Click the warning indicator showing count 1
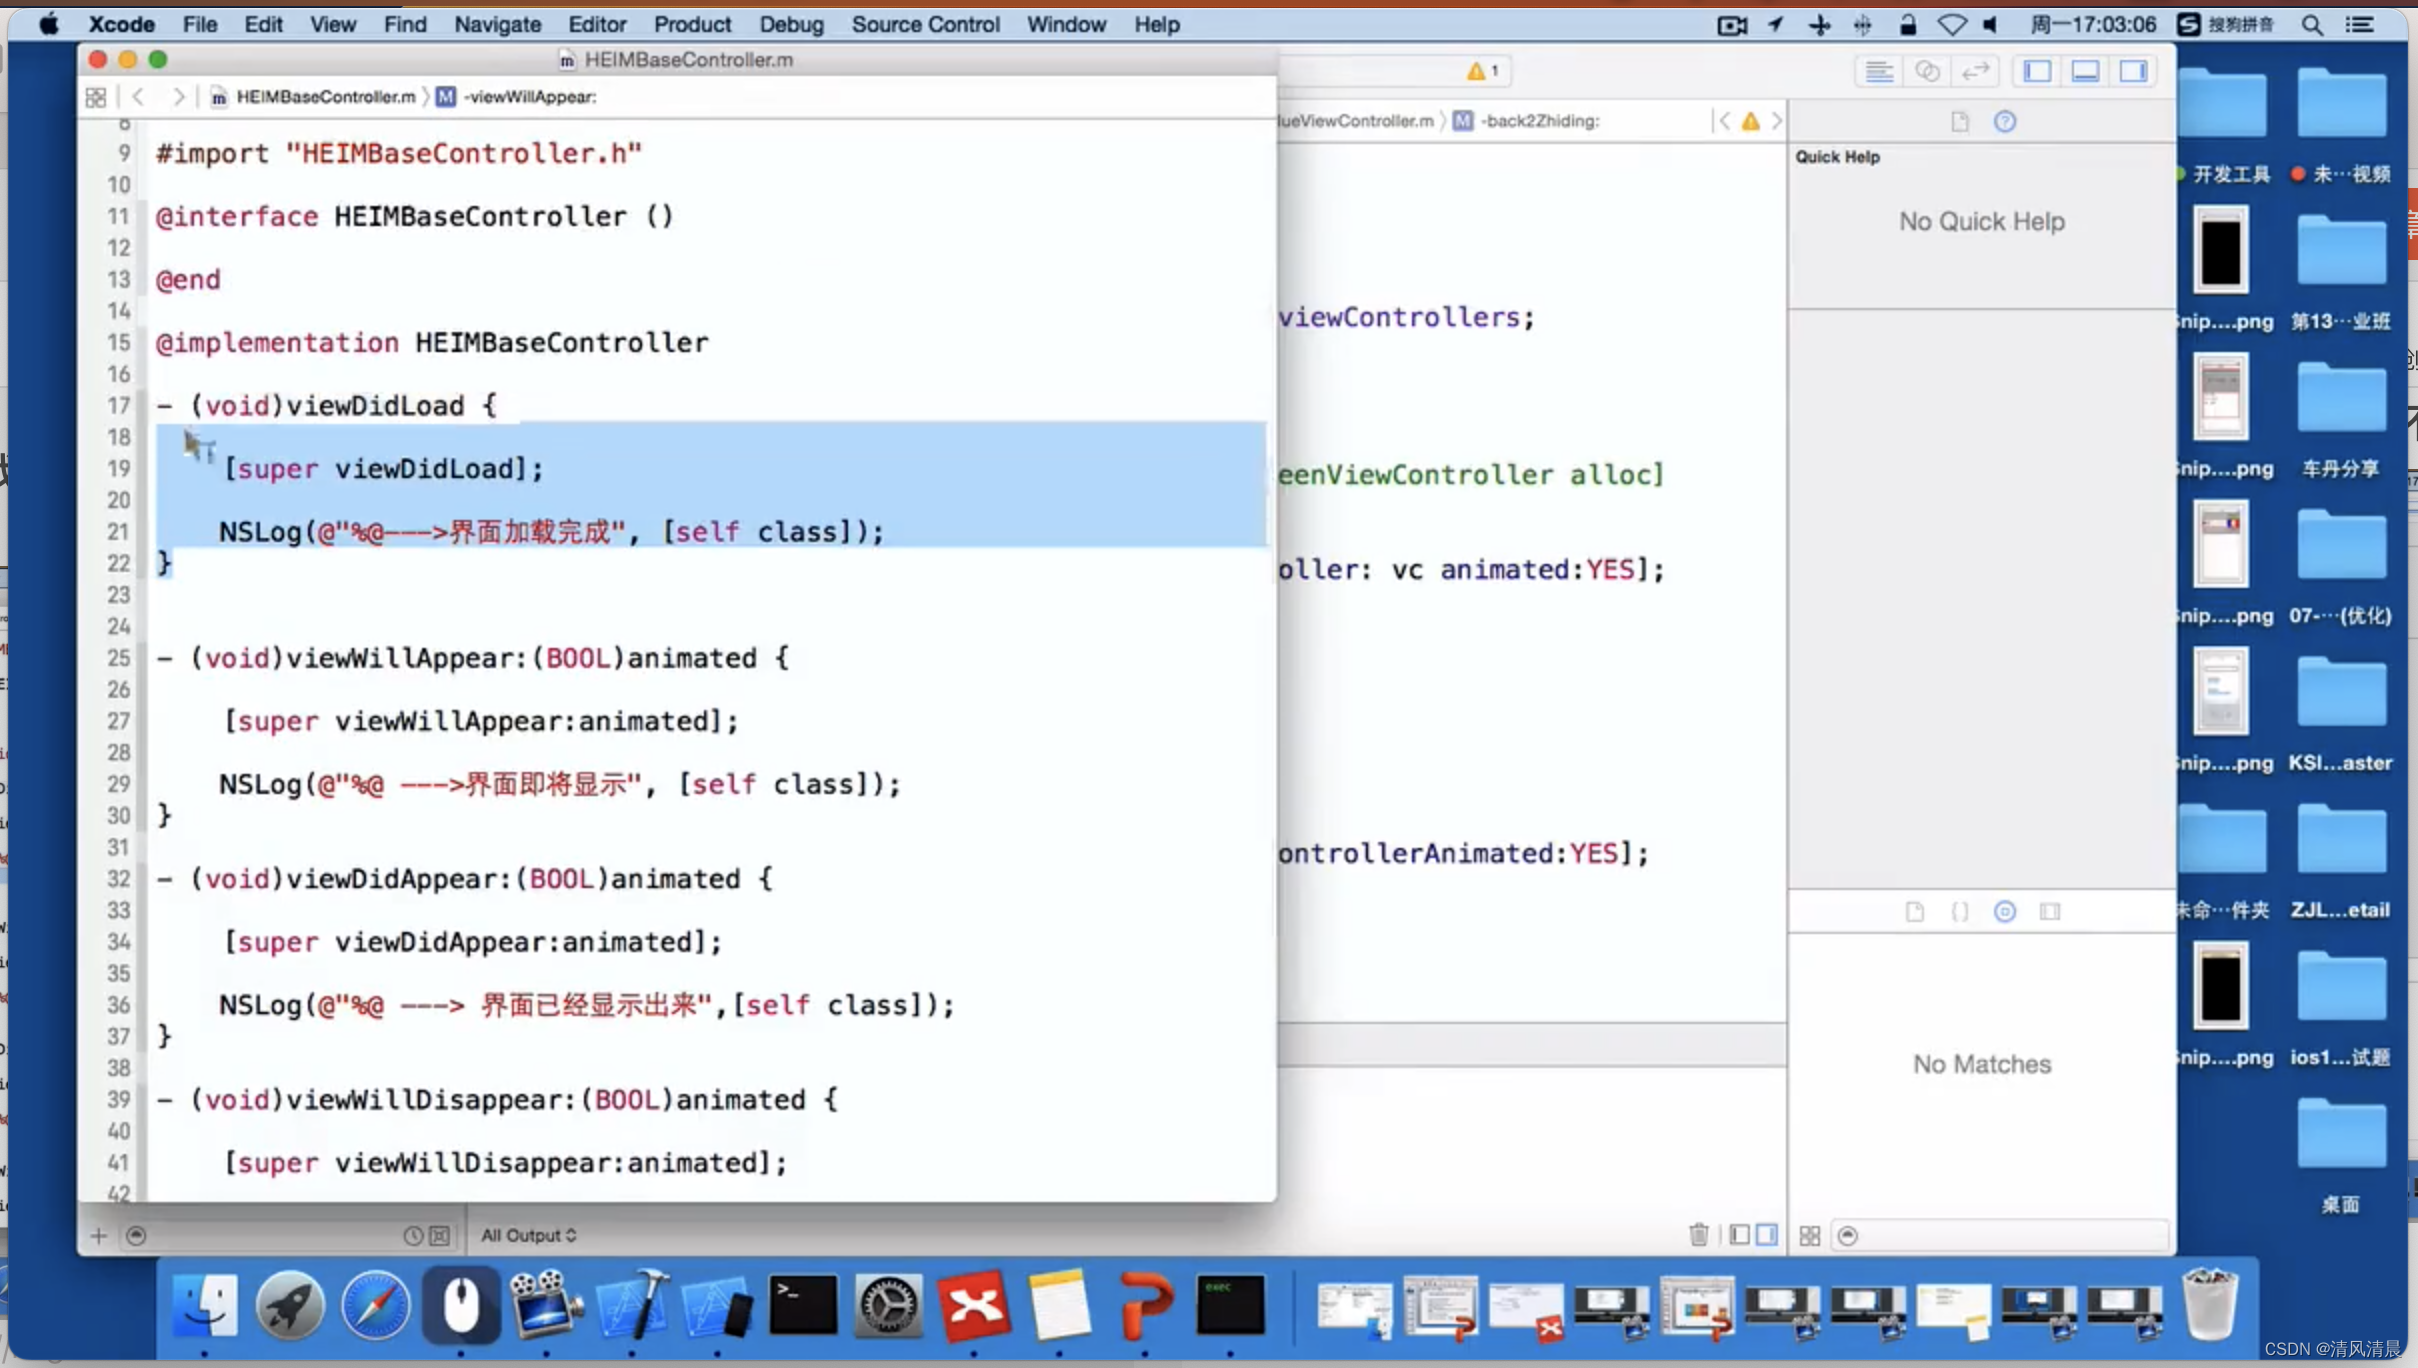 coord(1481,70)
